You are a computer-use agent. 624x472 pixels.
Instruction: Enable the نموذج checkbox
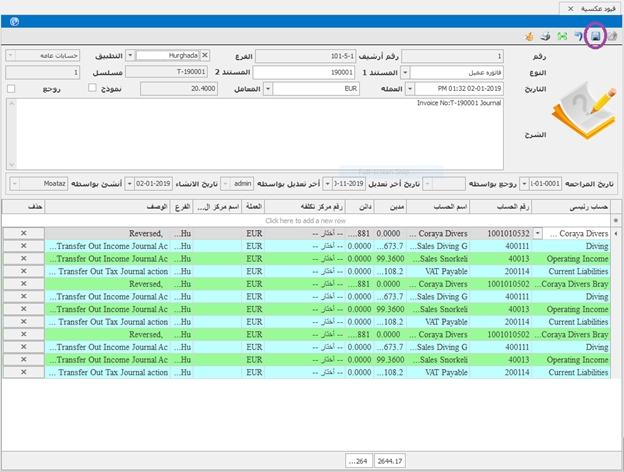tap(92, 89)
